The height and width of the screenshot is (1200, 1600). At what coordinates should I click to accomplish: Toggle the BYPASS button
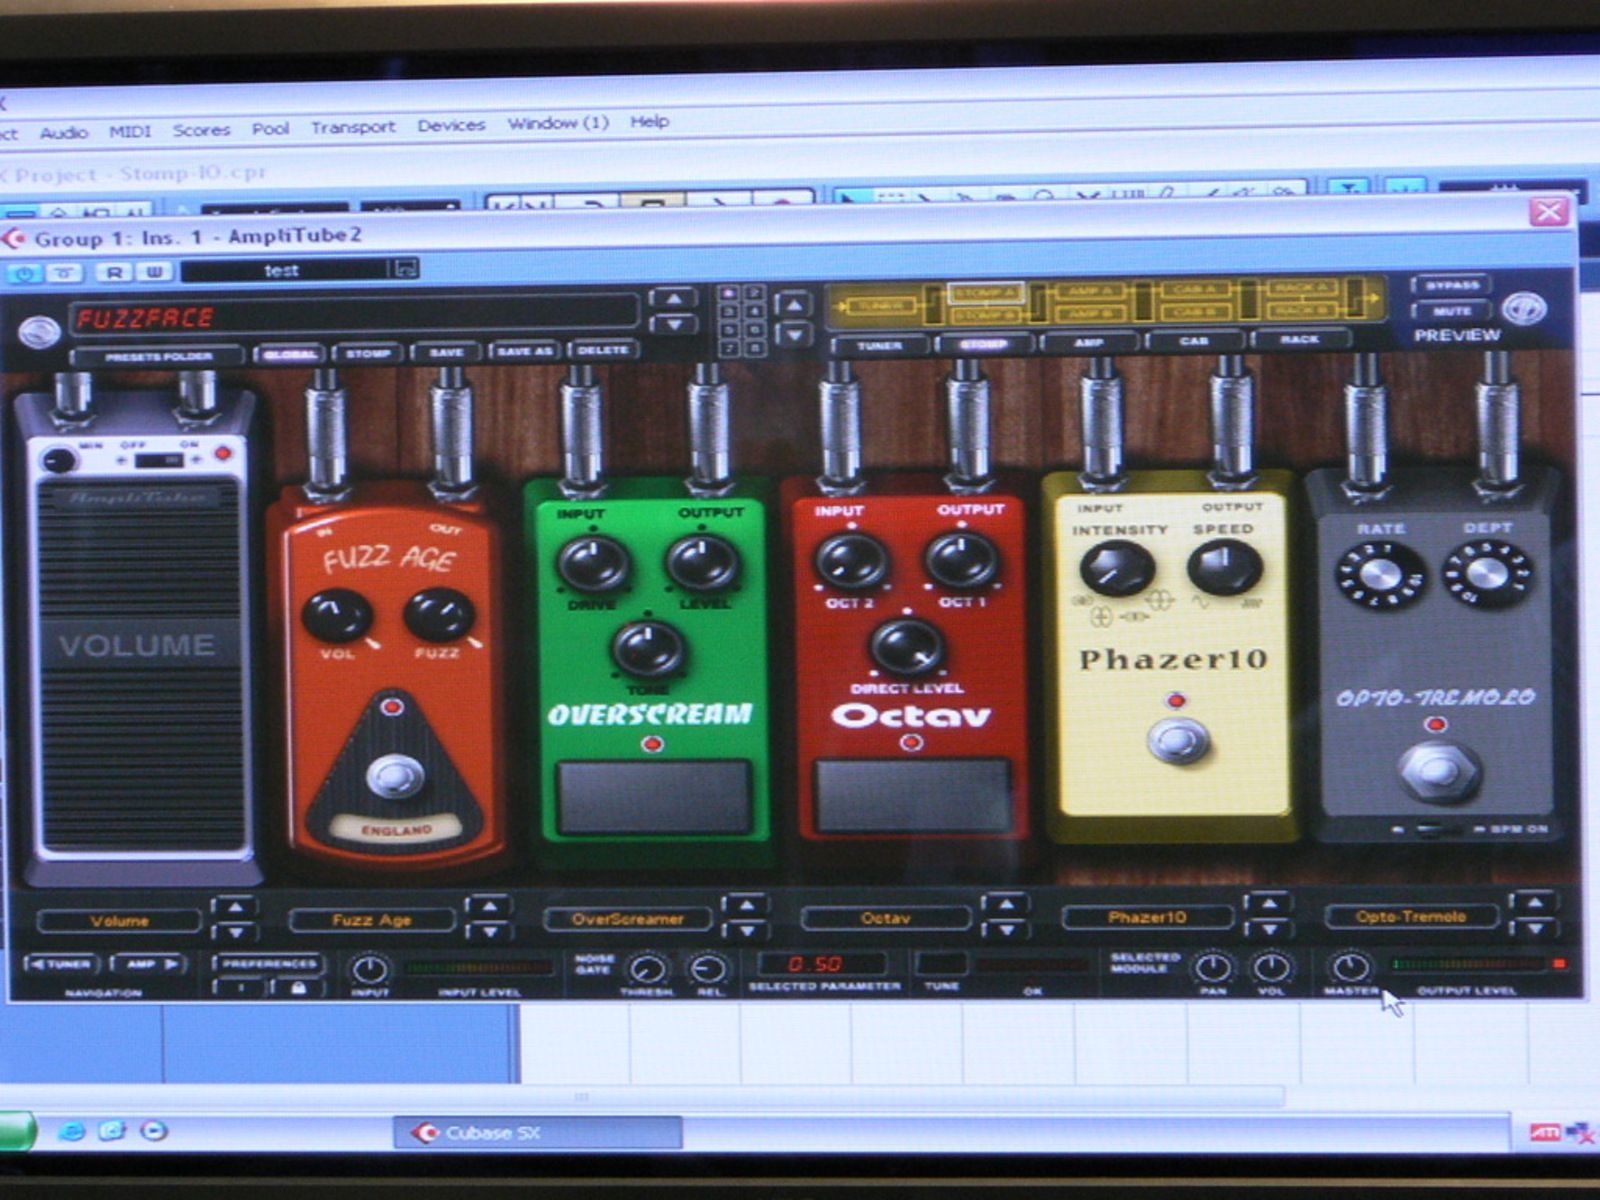1451,285
